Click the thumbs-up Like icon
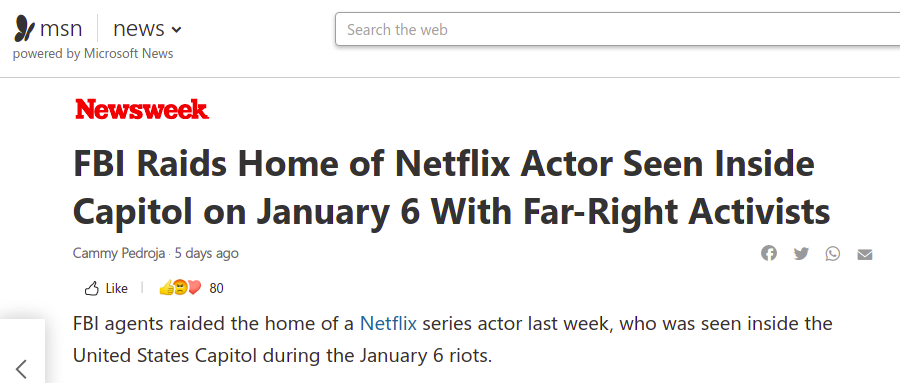 pyautogui.click(x=91, y=288)
